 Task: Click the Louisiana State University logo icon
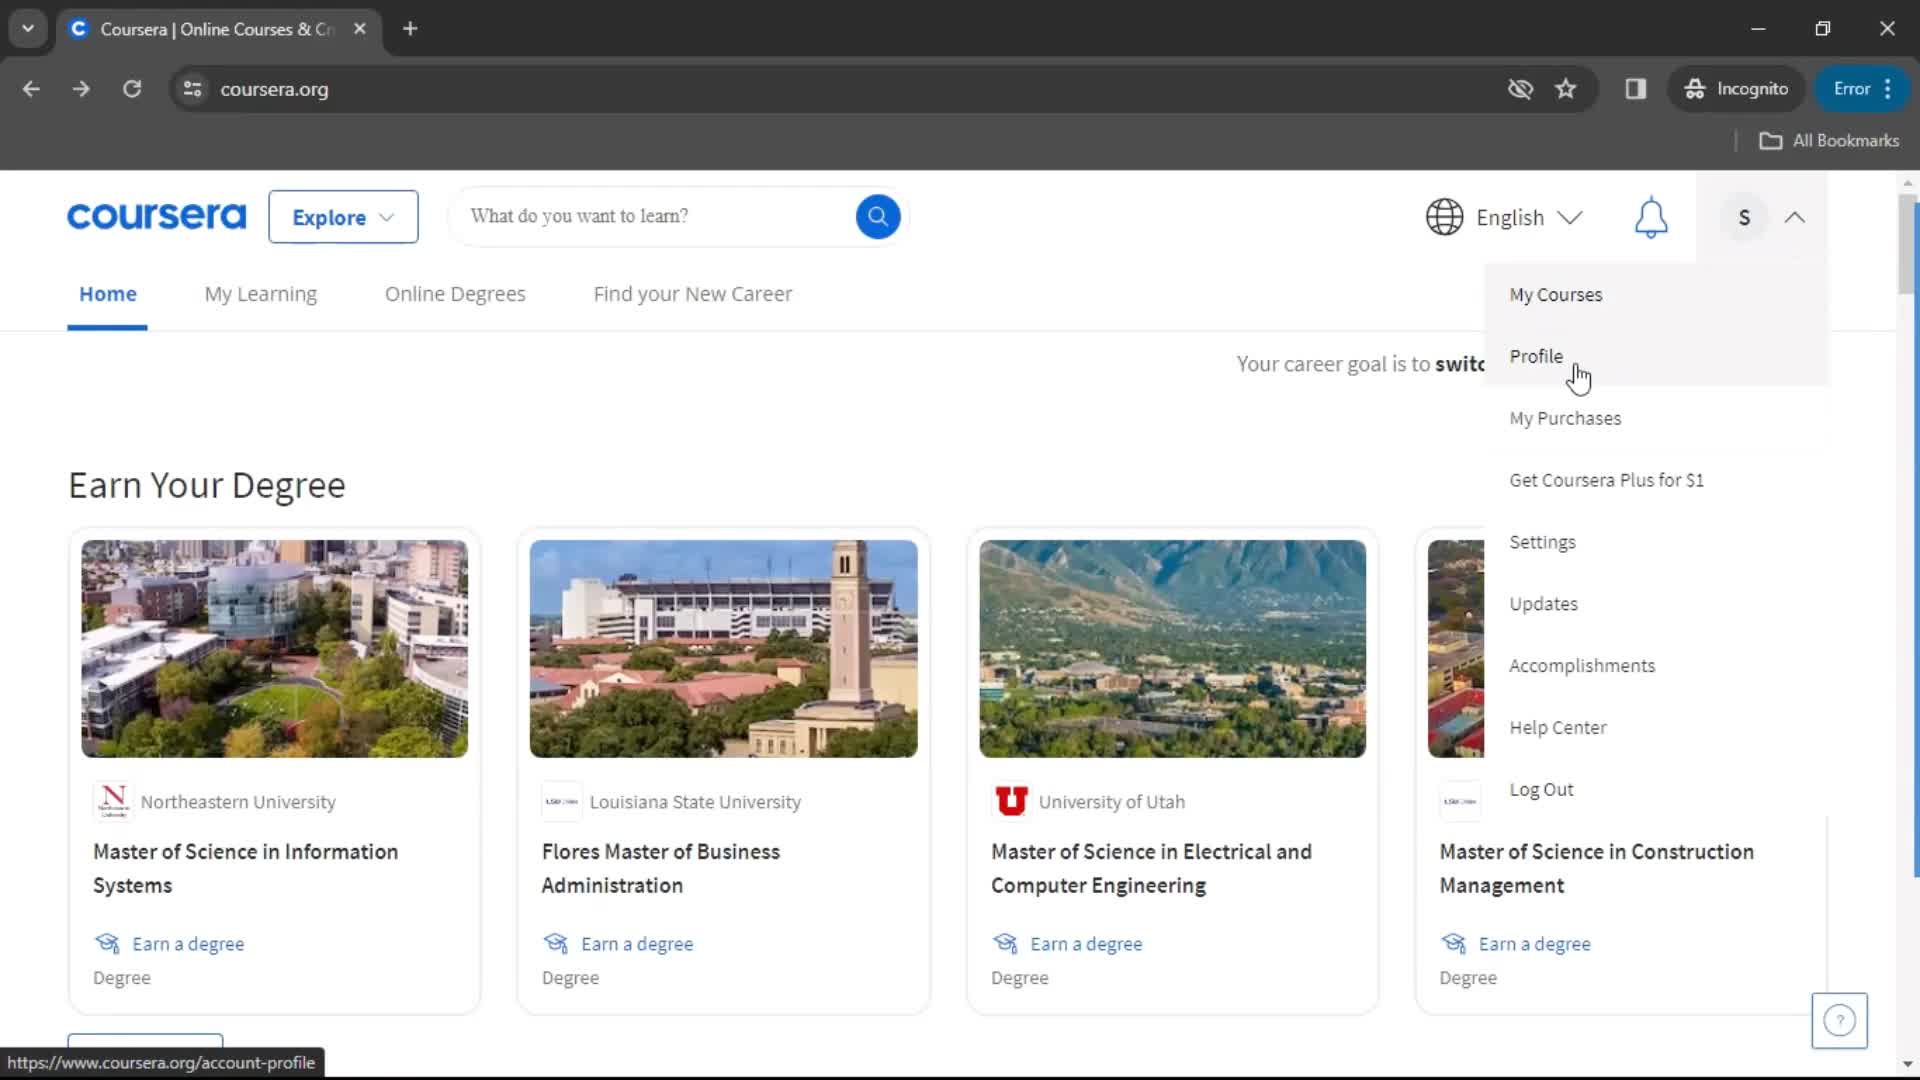coord(560,800)
